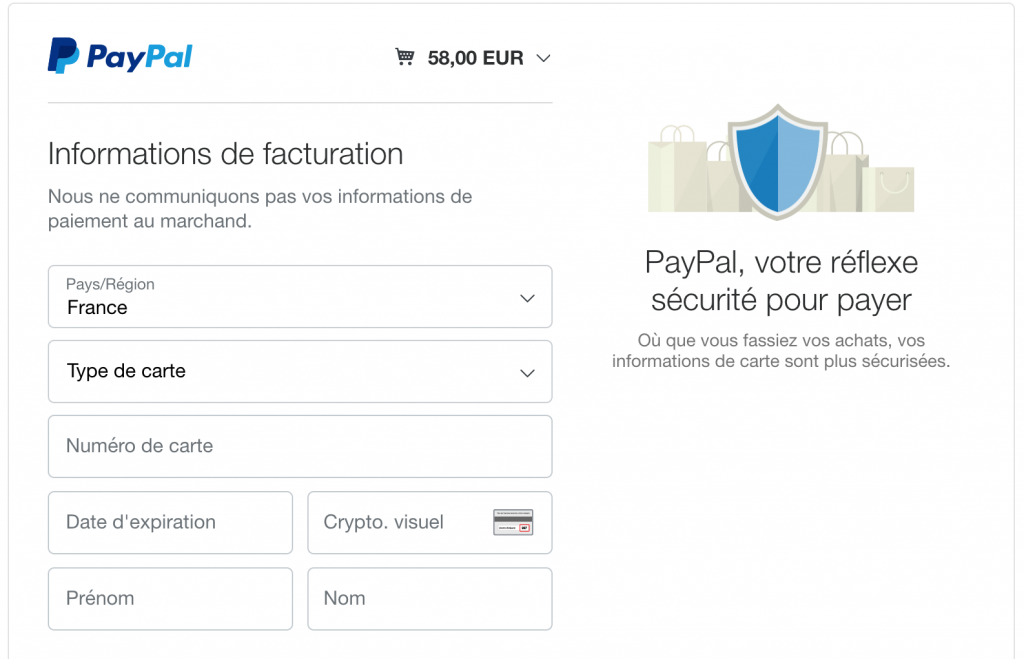Focus the Nom field
The height and width of the screenshot is (659, 1024).
429,598
